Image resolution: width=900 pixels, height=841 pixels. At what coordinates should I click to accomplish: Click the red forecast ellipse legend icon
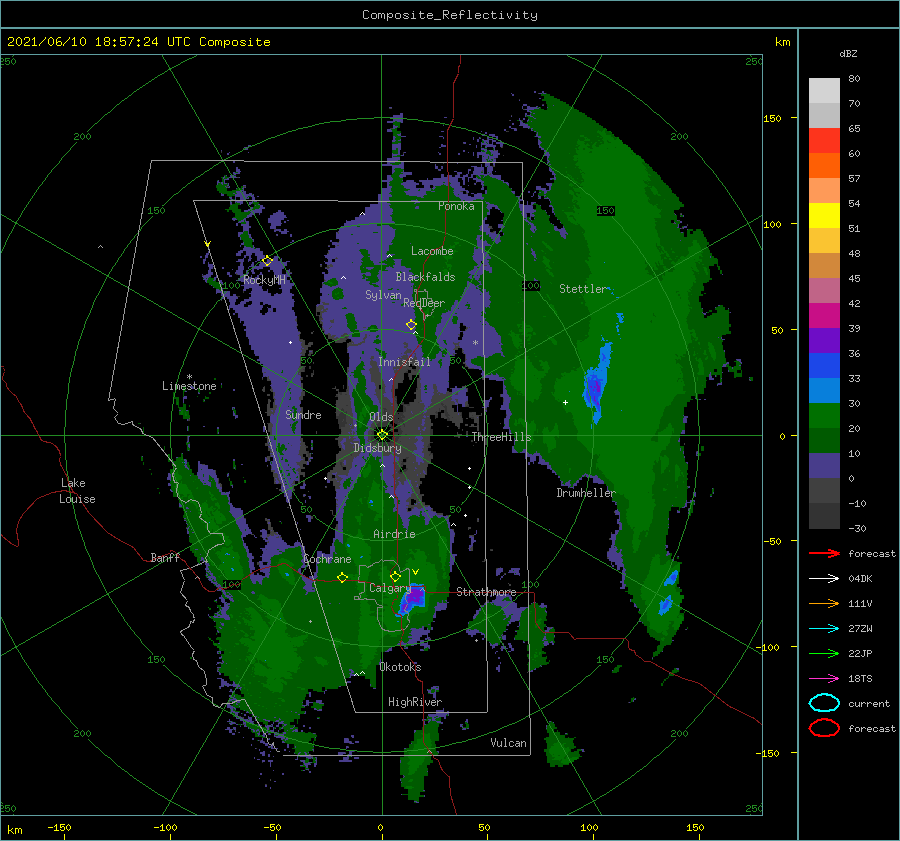pyautogui.click(x=824, y=728)
